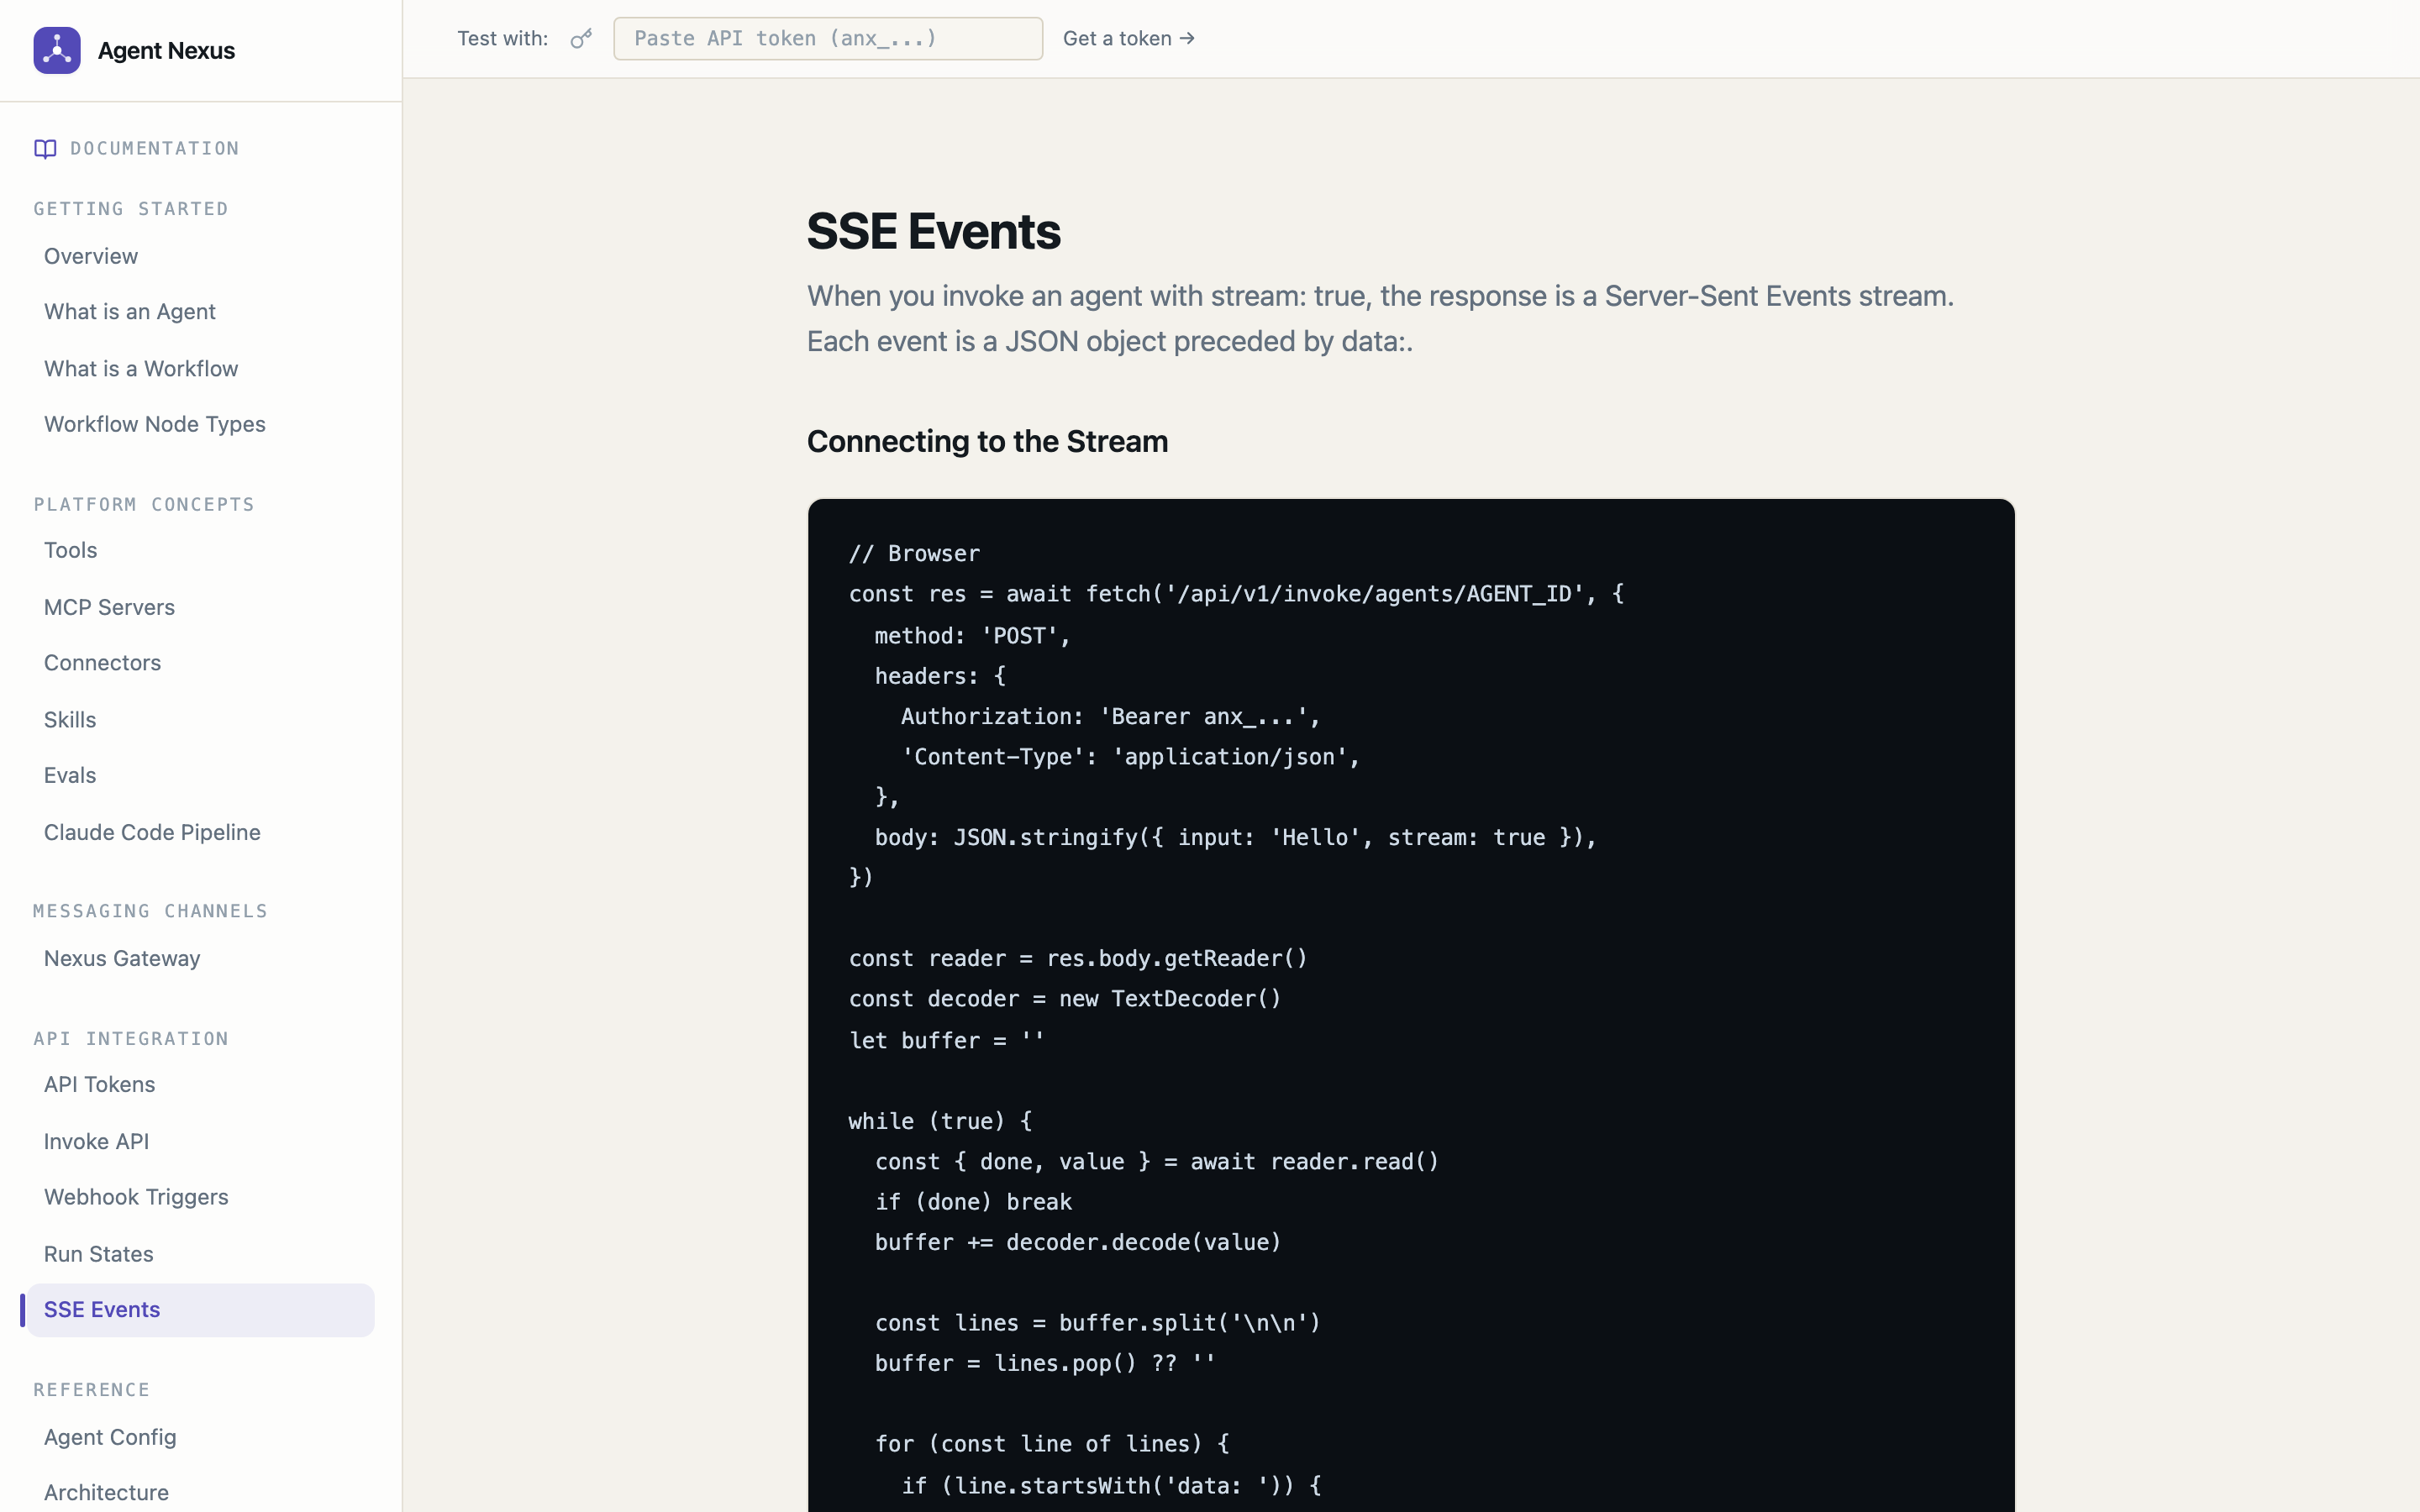This screenshot has height=1512, width=2420.
Task: Click the new TextDecoder() line
Action: coord(1065,999)
